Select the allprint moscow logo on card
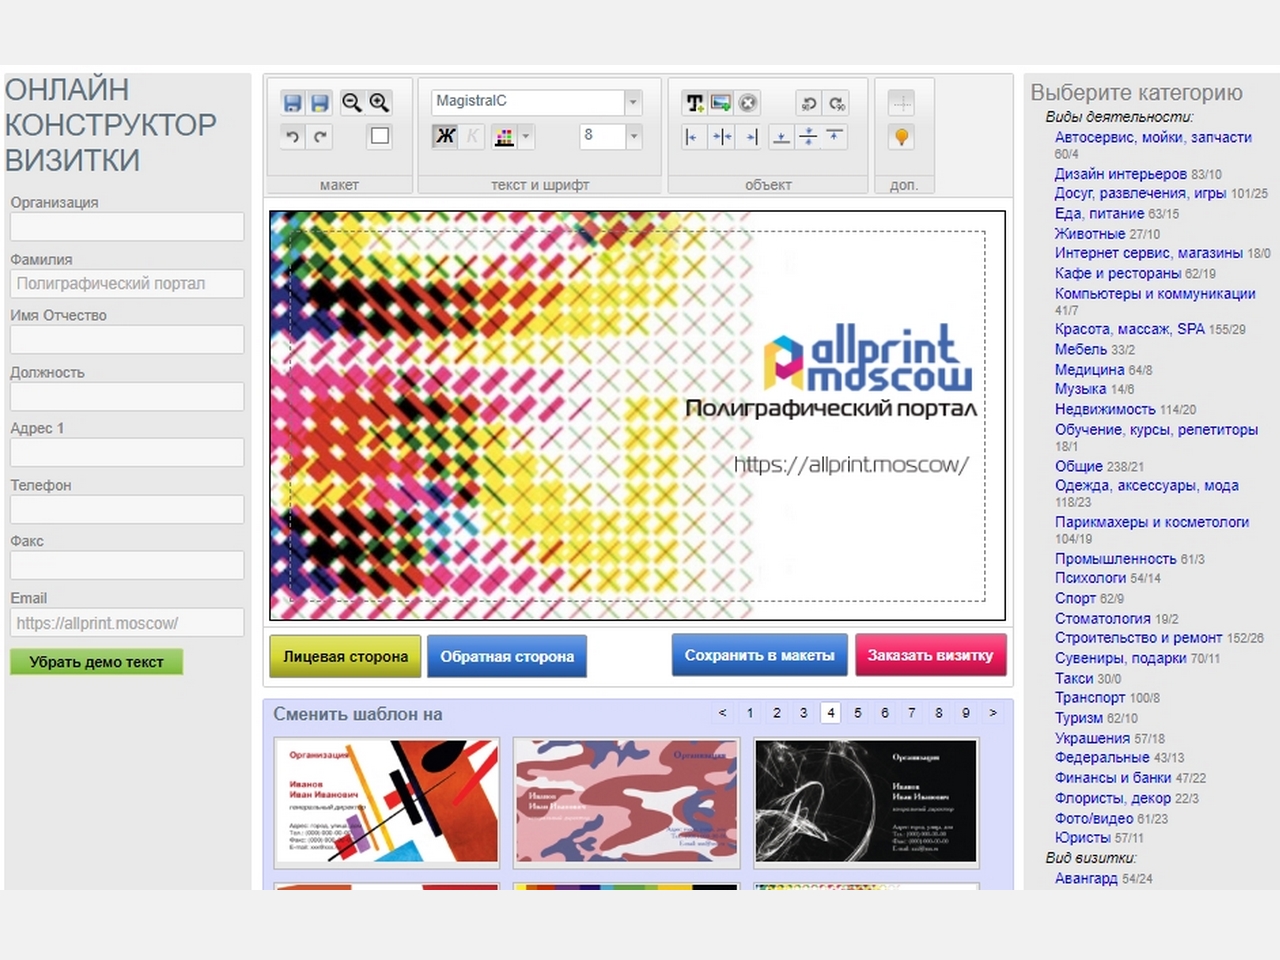This screenshot has width=1280, height=960. [867, 357]
